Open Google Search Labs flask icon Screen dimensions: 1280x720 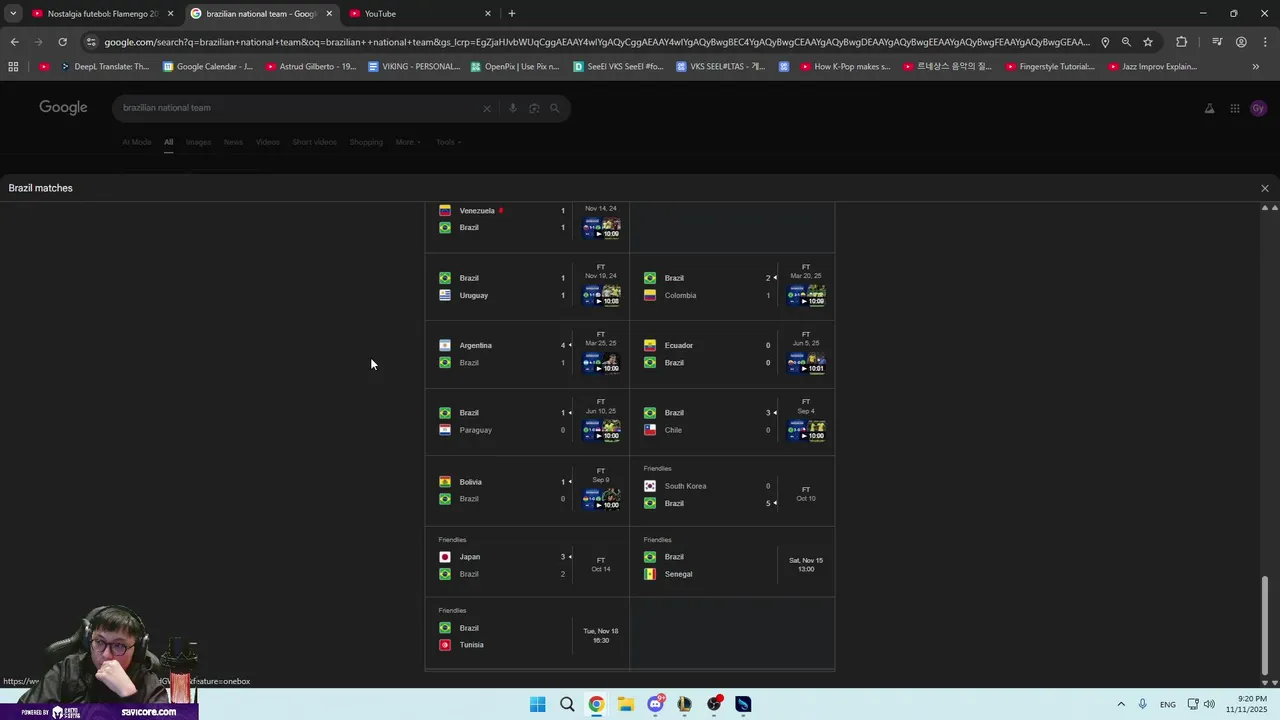[x=1209, y=108]
